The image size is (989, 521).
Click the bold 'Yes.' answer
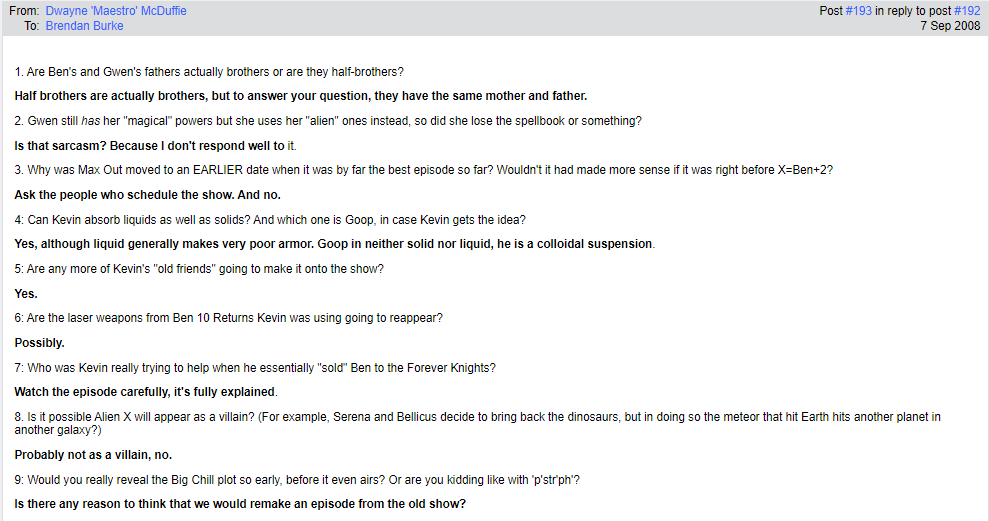click(26, 294)
